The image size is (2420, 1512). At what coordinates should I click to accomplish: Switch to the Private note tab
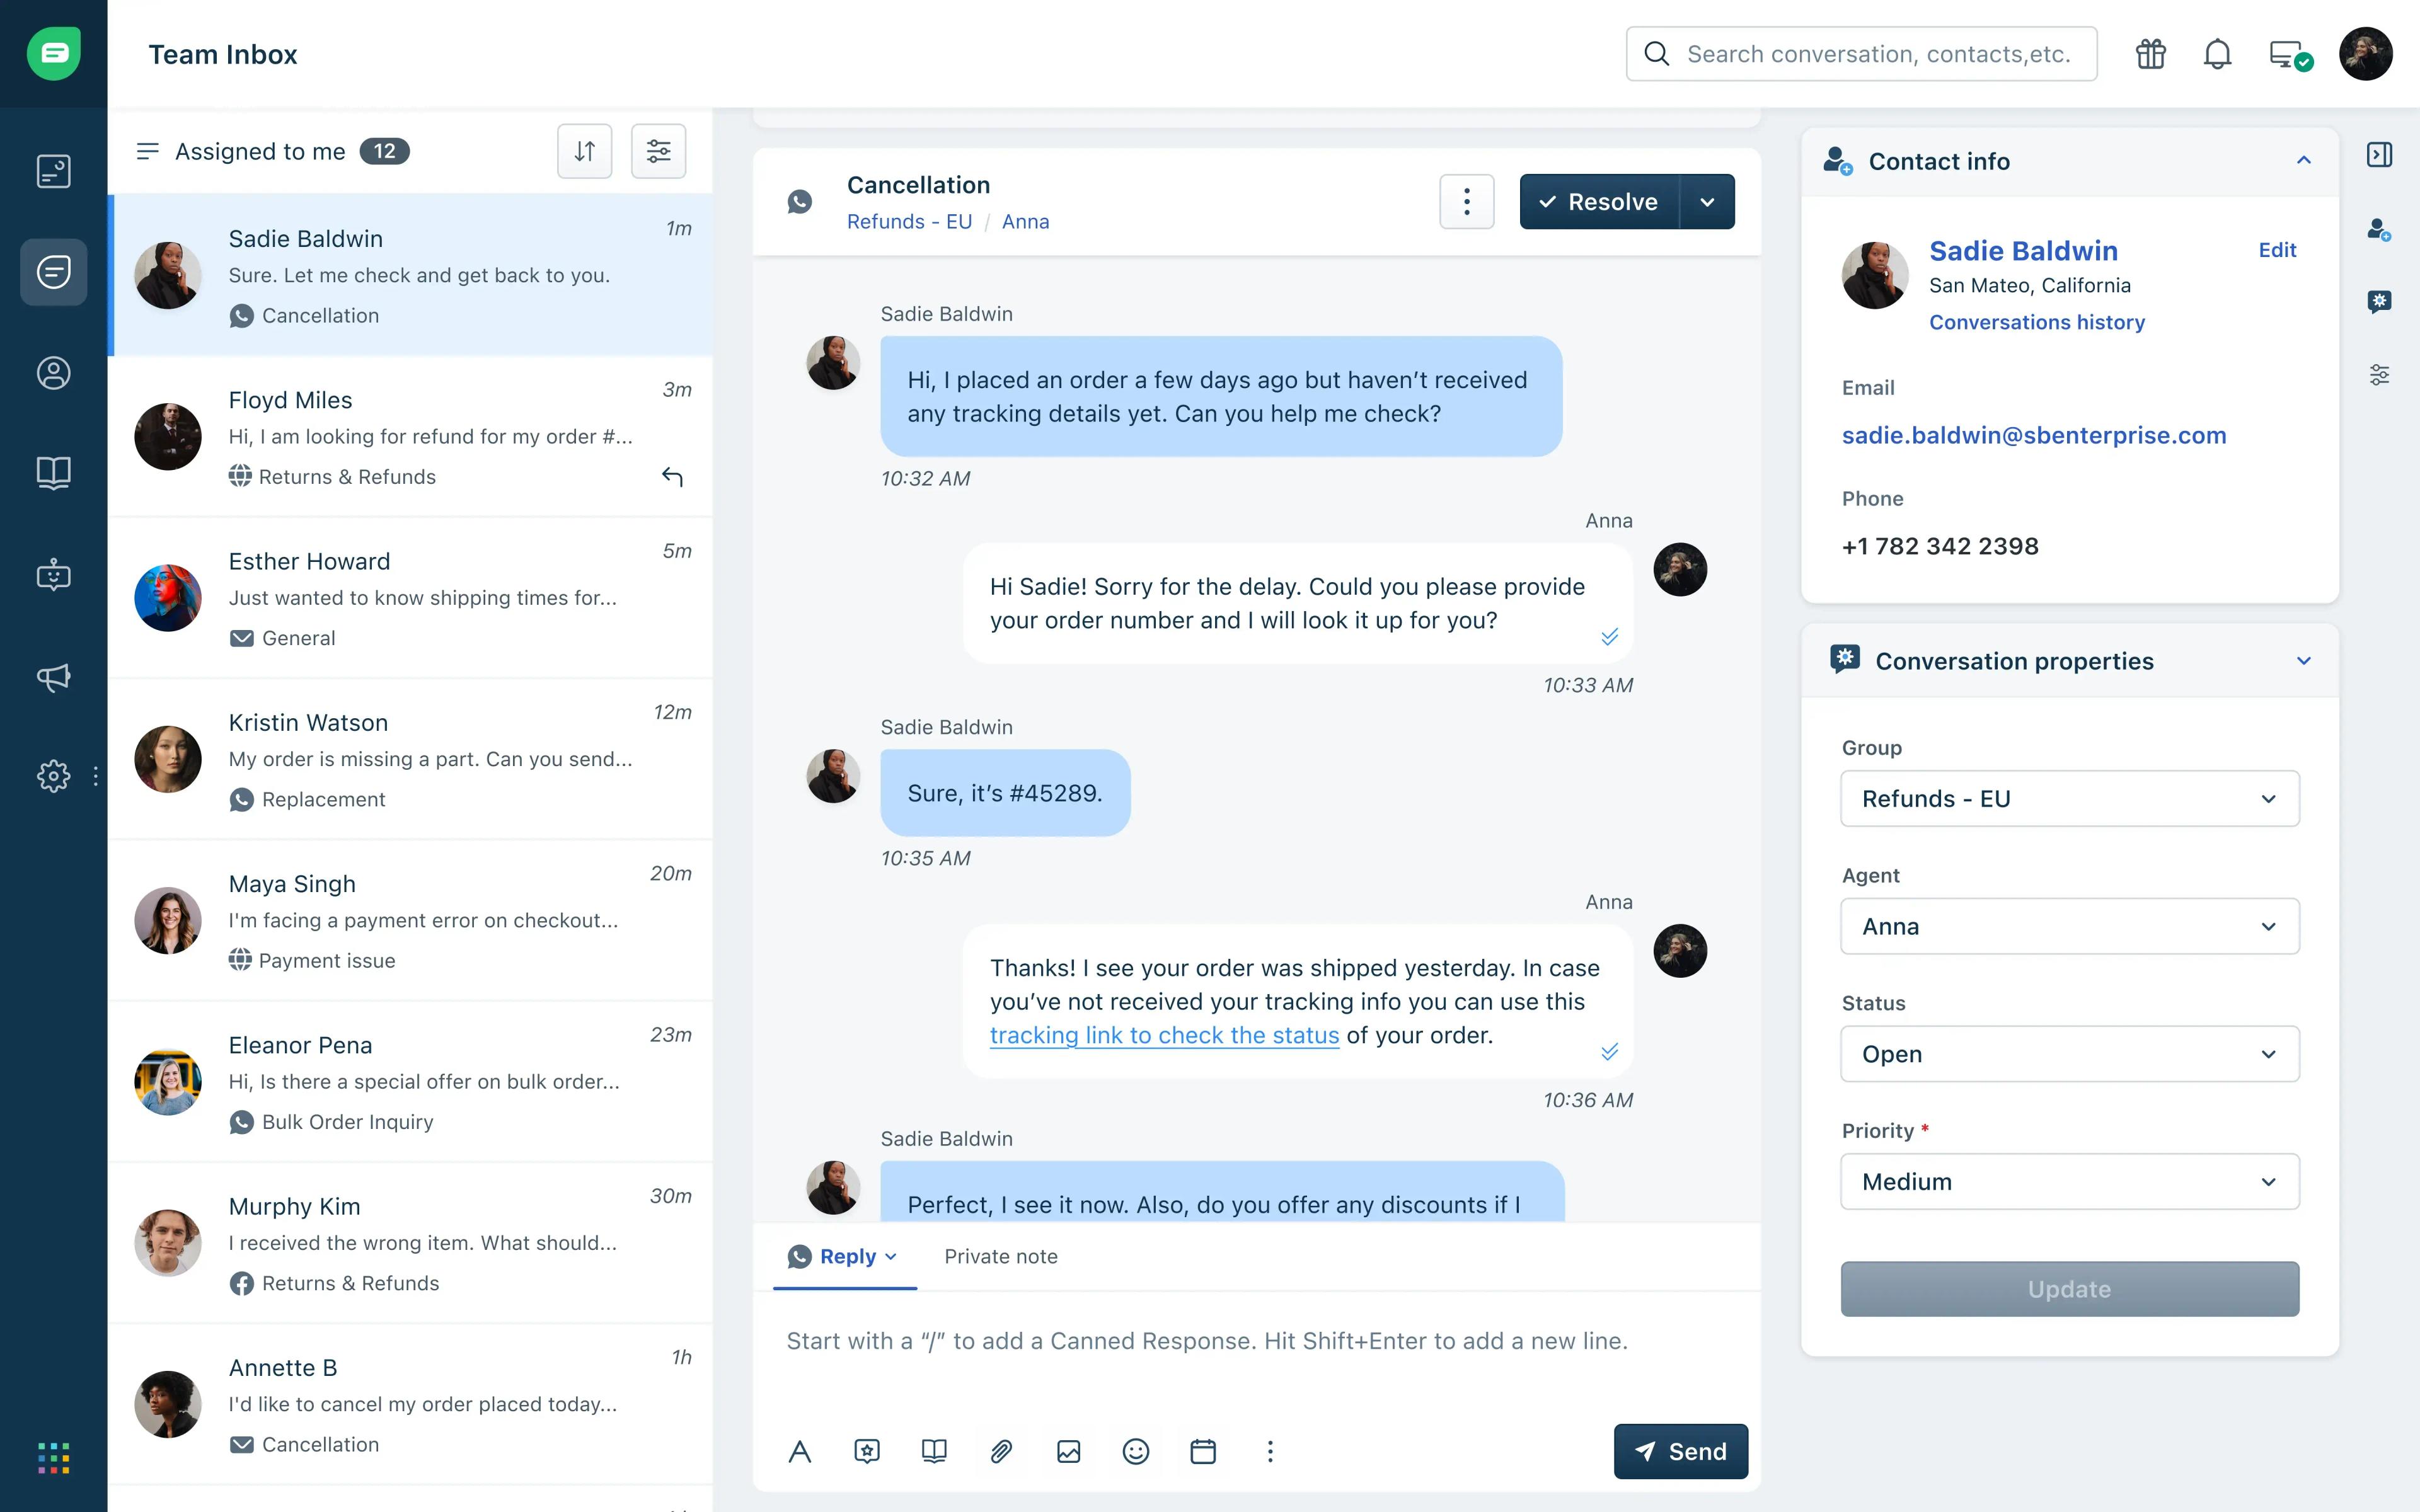point(1001,1257)
